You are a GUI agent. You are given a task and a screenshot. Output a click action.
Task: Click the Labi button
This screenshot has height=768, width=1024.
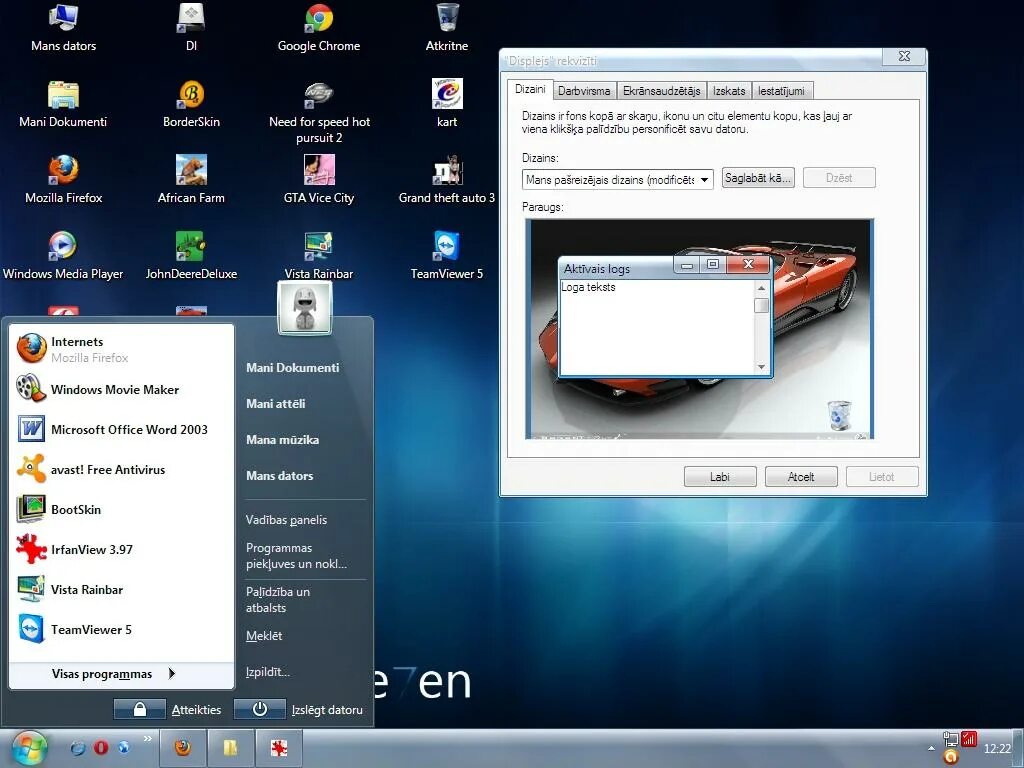(720, 477)
